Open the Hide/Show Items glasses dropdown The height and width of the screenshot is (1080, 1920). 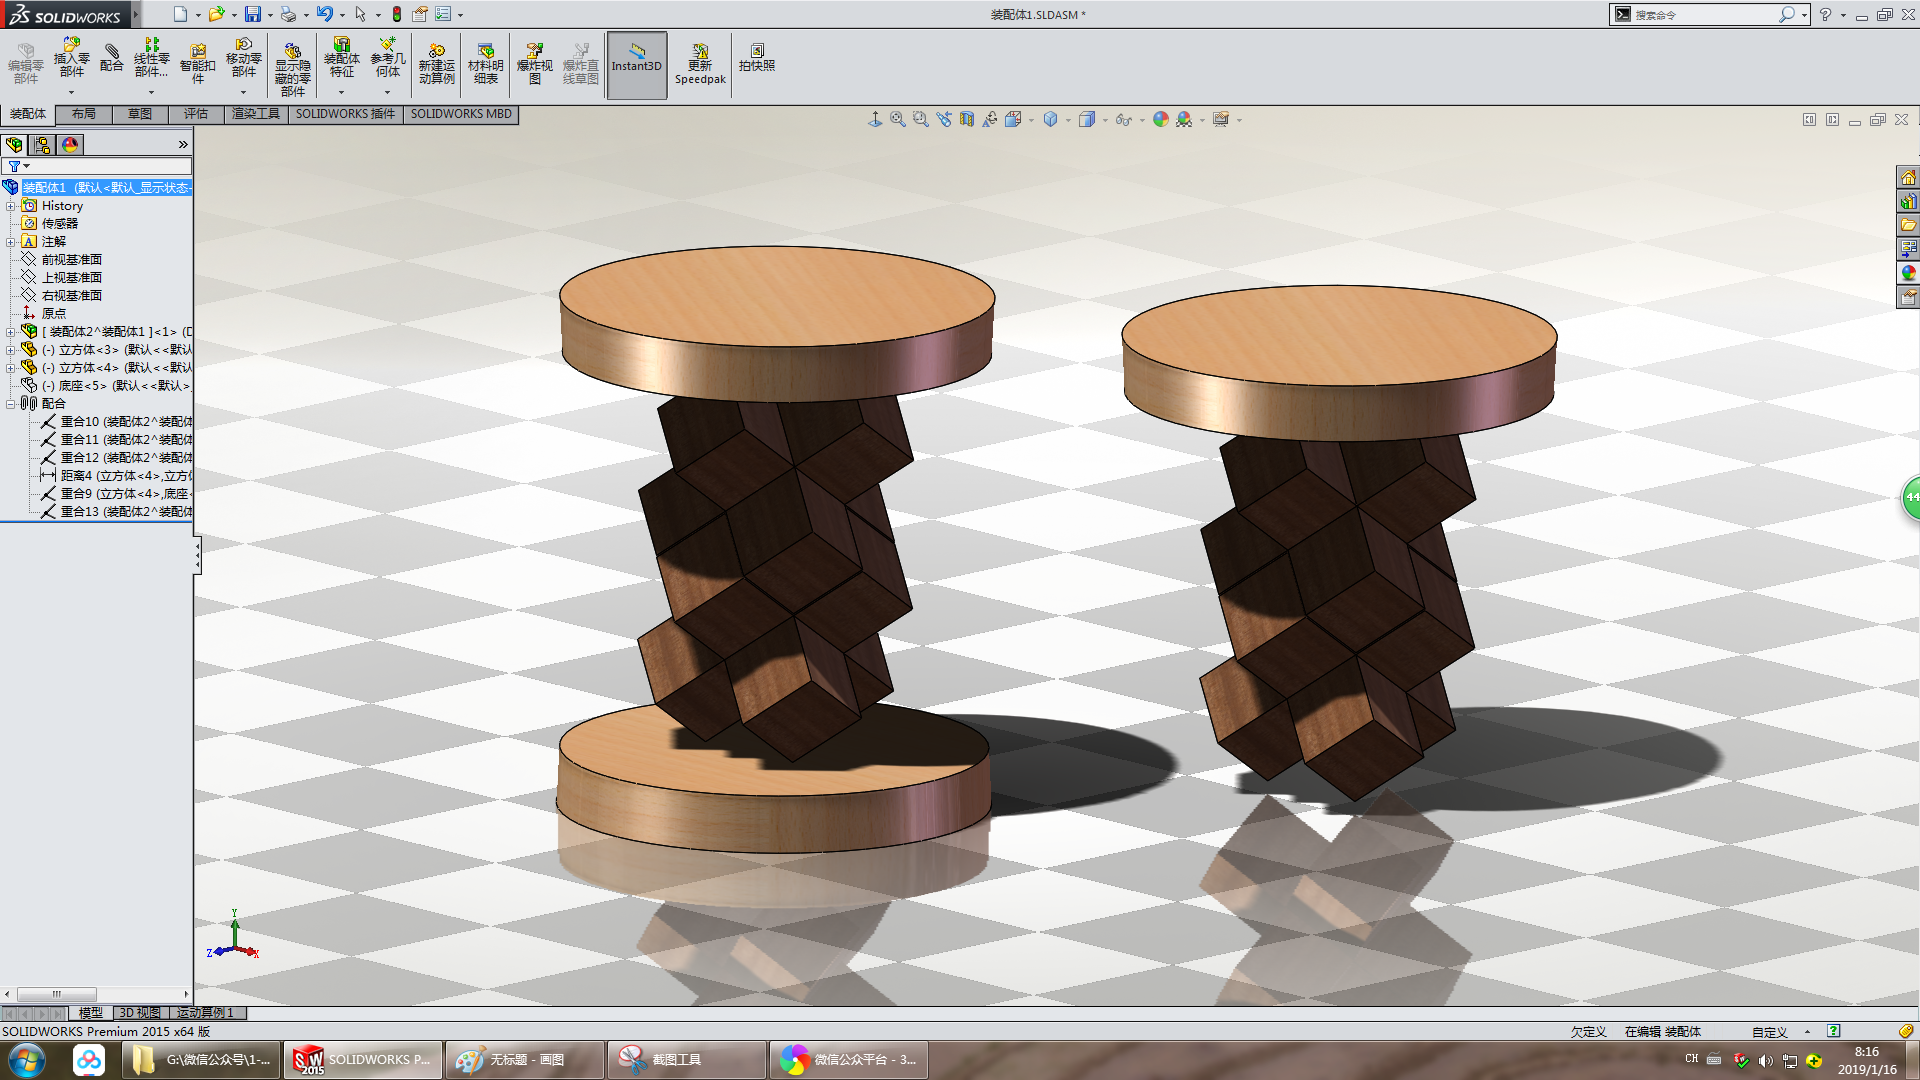pyautogui.click(x=1143, y=120)
